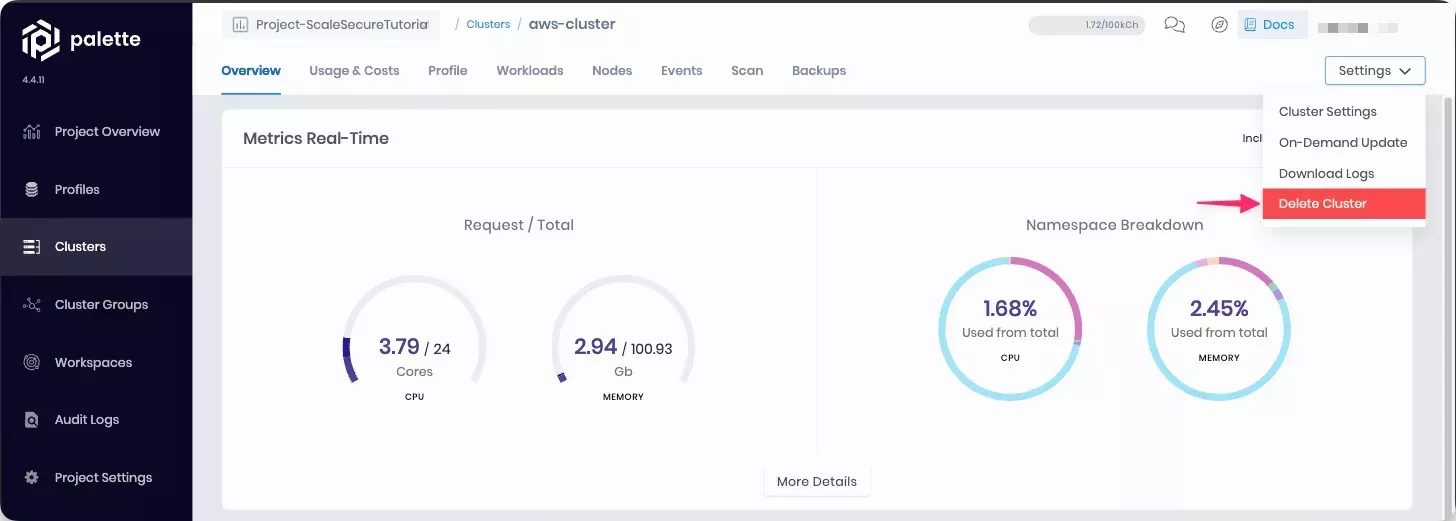Viewport: 1456px width, 521px height.
Task: Click the namespace memory 2.45% donut chart
Action: [x=1219, y=328]
